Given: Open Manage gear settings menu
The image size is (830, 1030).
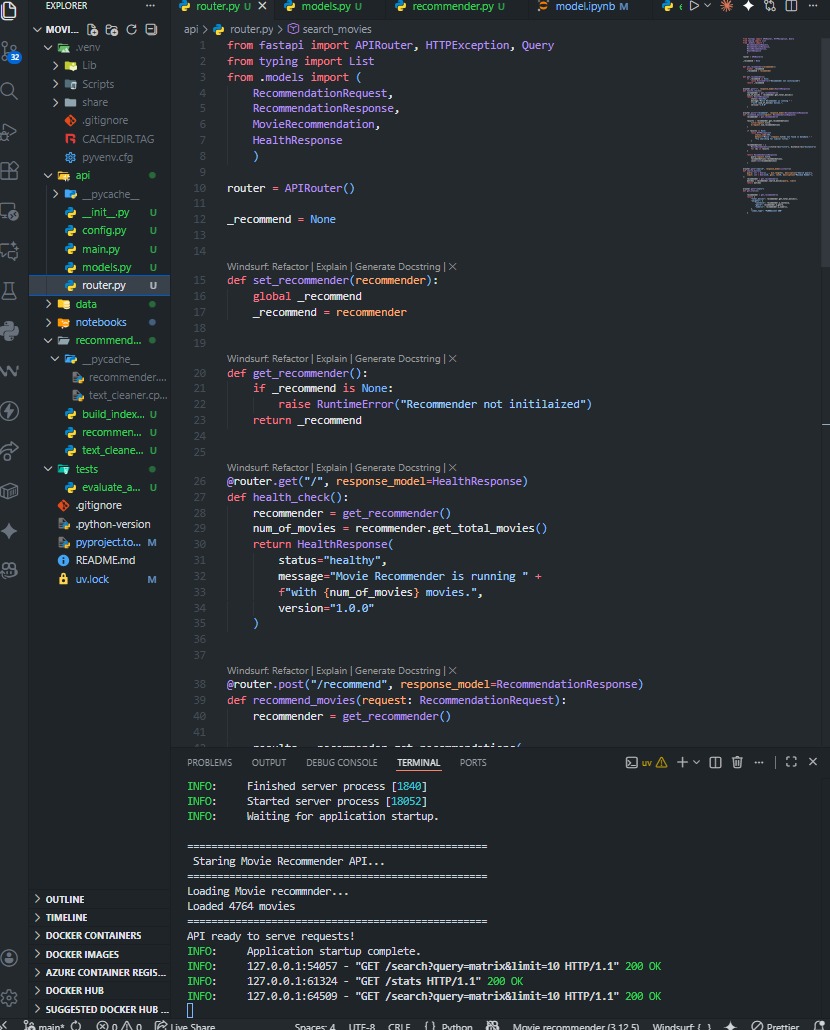Looking at the screenshot, I should point(9,998).
